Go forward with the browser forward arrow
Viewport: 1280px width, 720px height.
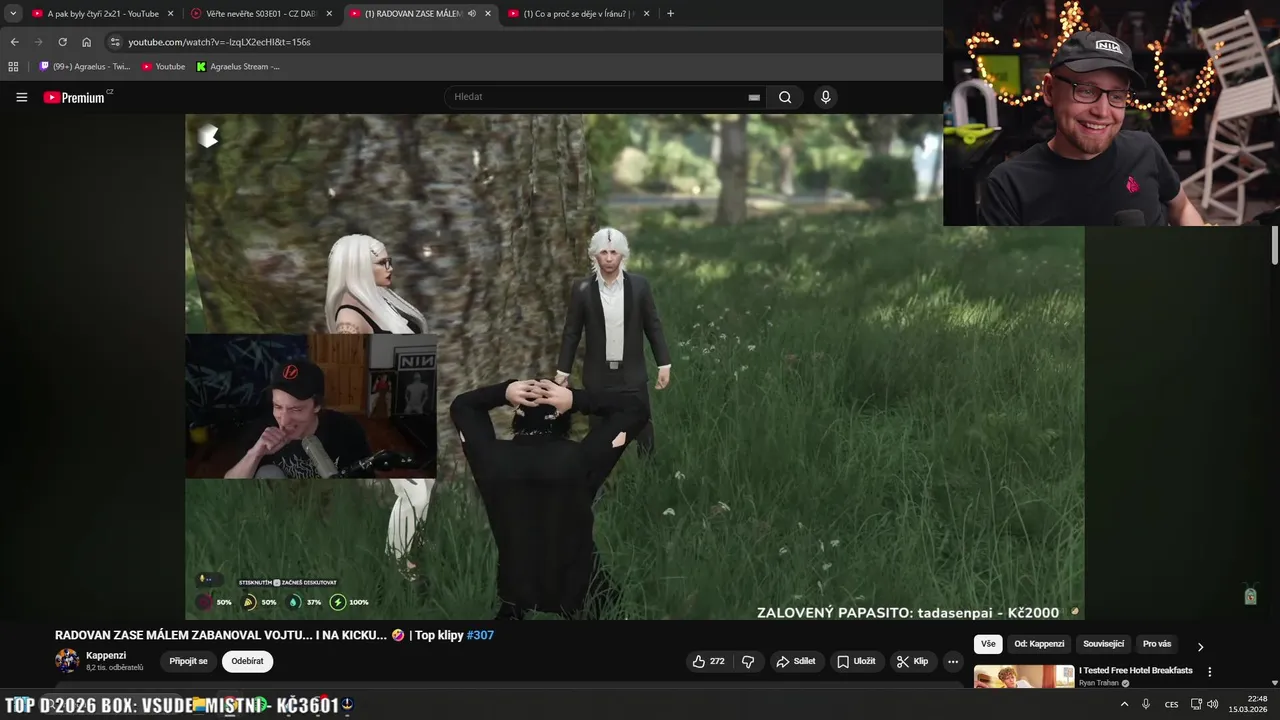38,42
